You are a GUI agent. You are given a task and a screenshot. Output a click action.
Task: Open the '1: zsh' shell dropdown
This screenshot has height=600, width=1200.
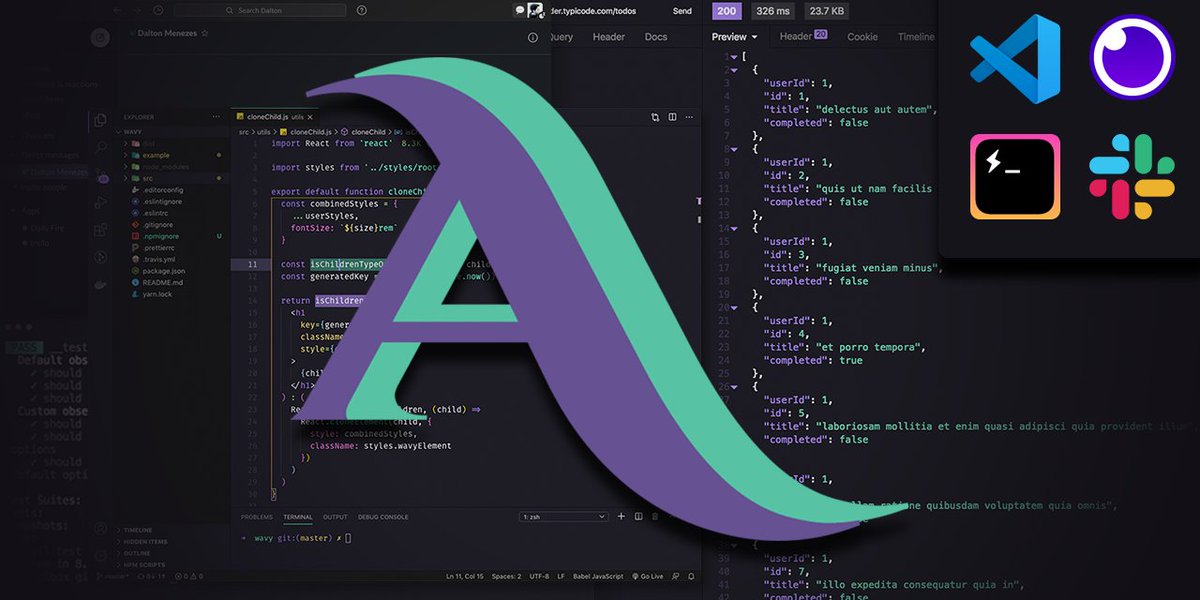tap(563, 517)
